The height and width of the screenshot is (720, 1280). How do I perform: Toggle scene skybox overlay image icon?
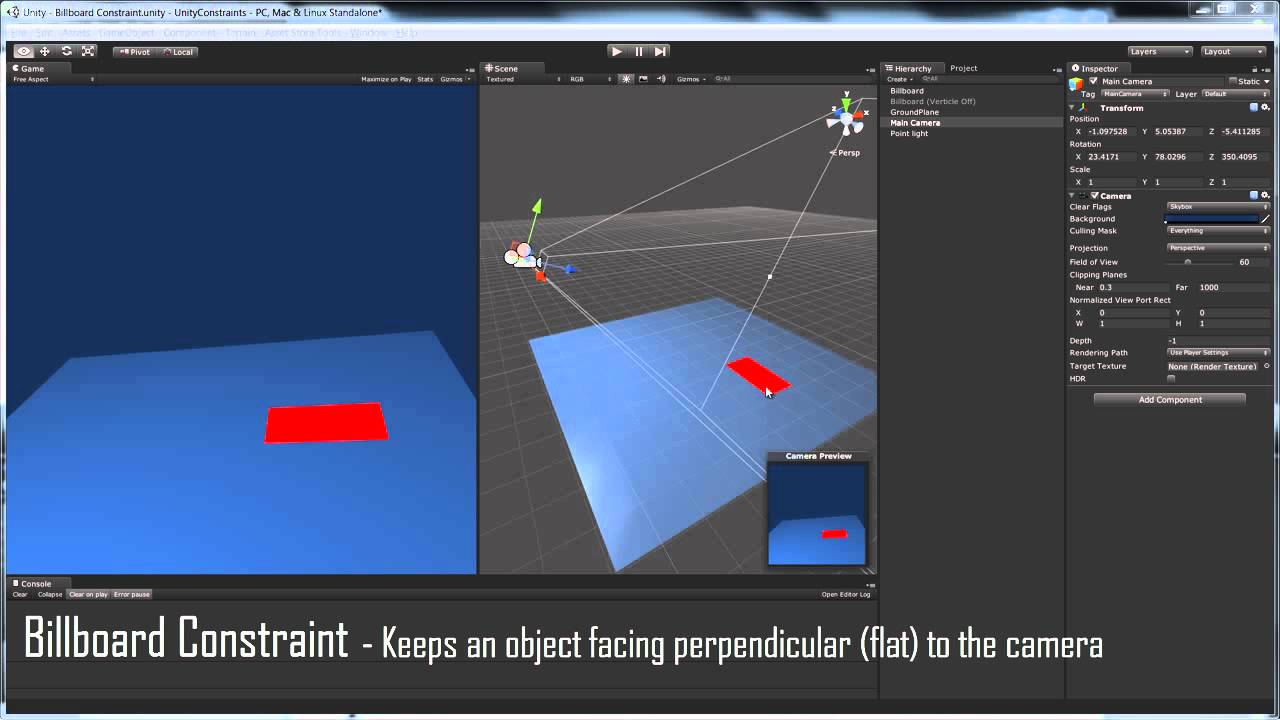point(643,79)
